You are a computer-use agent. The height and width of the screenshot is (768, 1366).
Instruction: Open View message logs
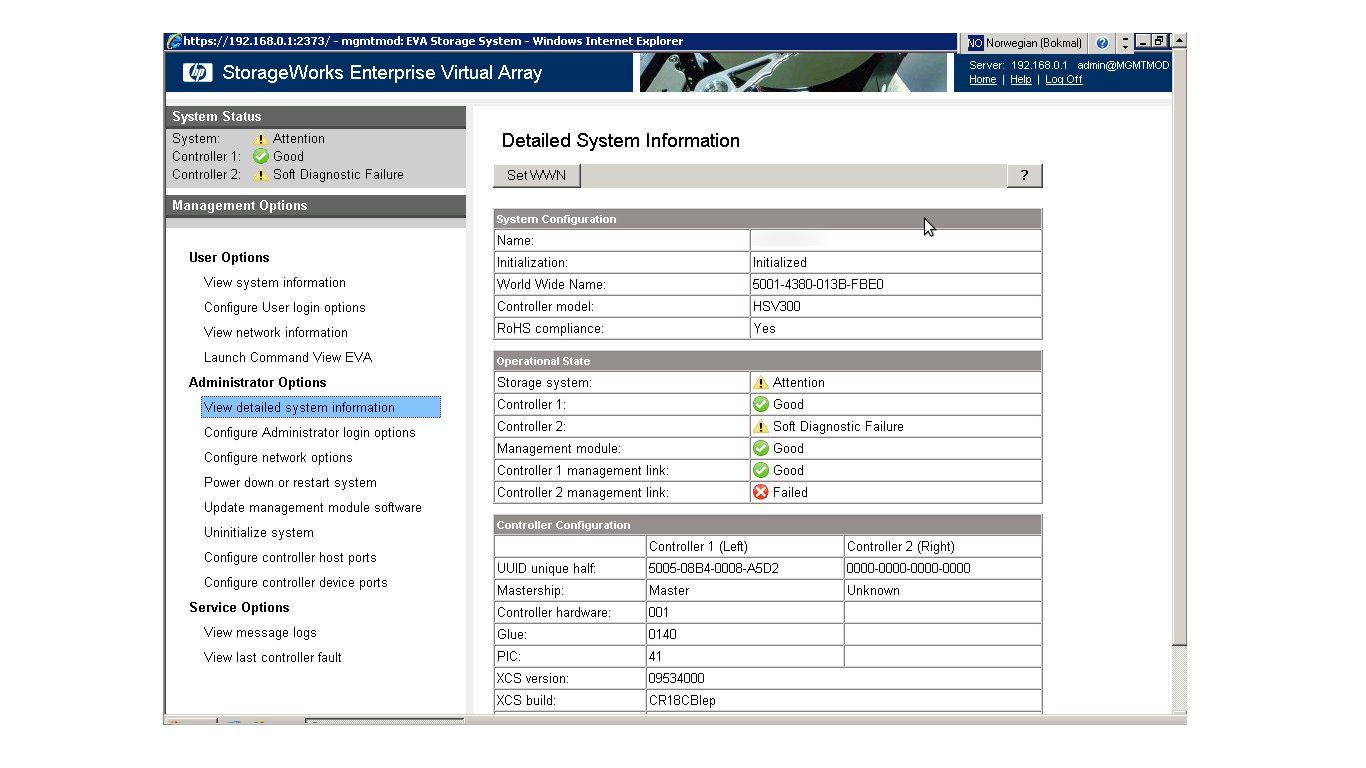260,632
